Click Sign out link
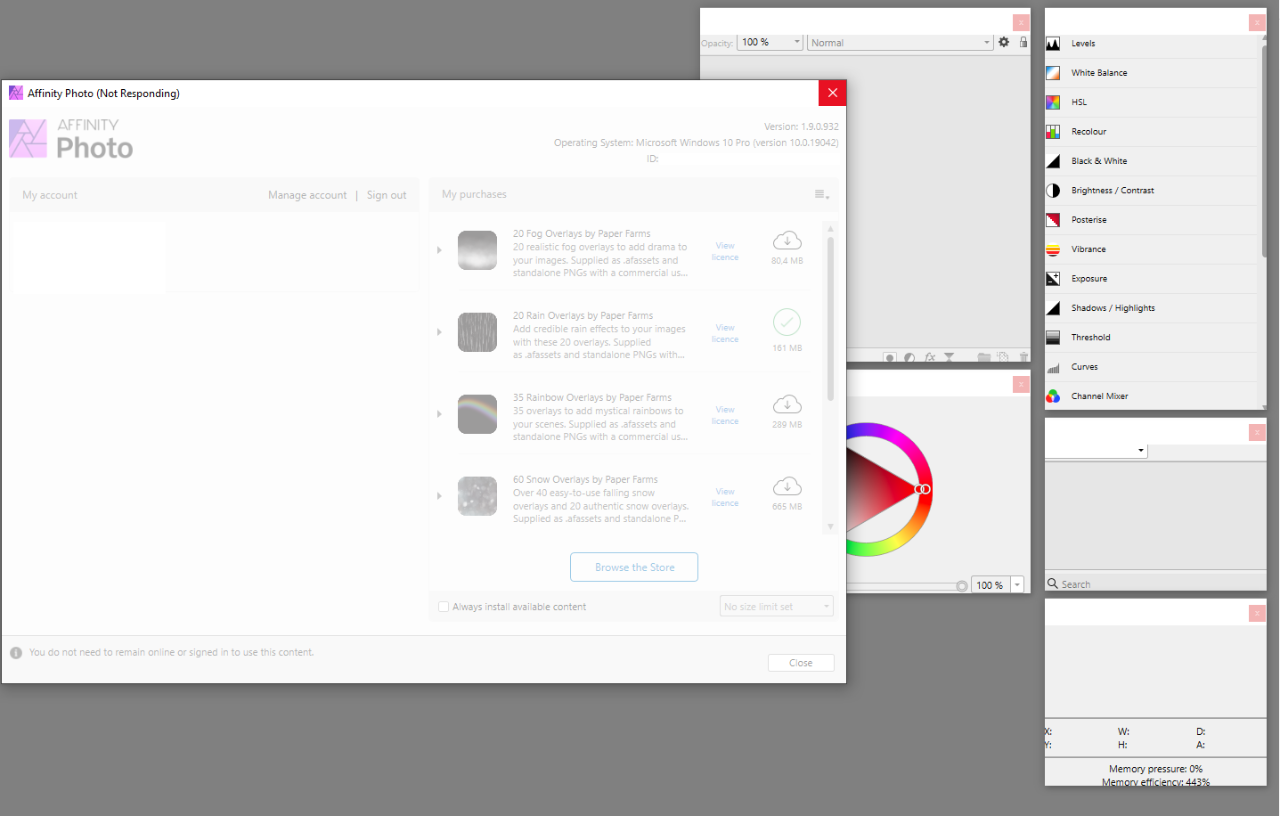Viewport: 1280px width, 816px height. click(386, 195)
